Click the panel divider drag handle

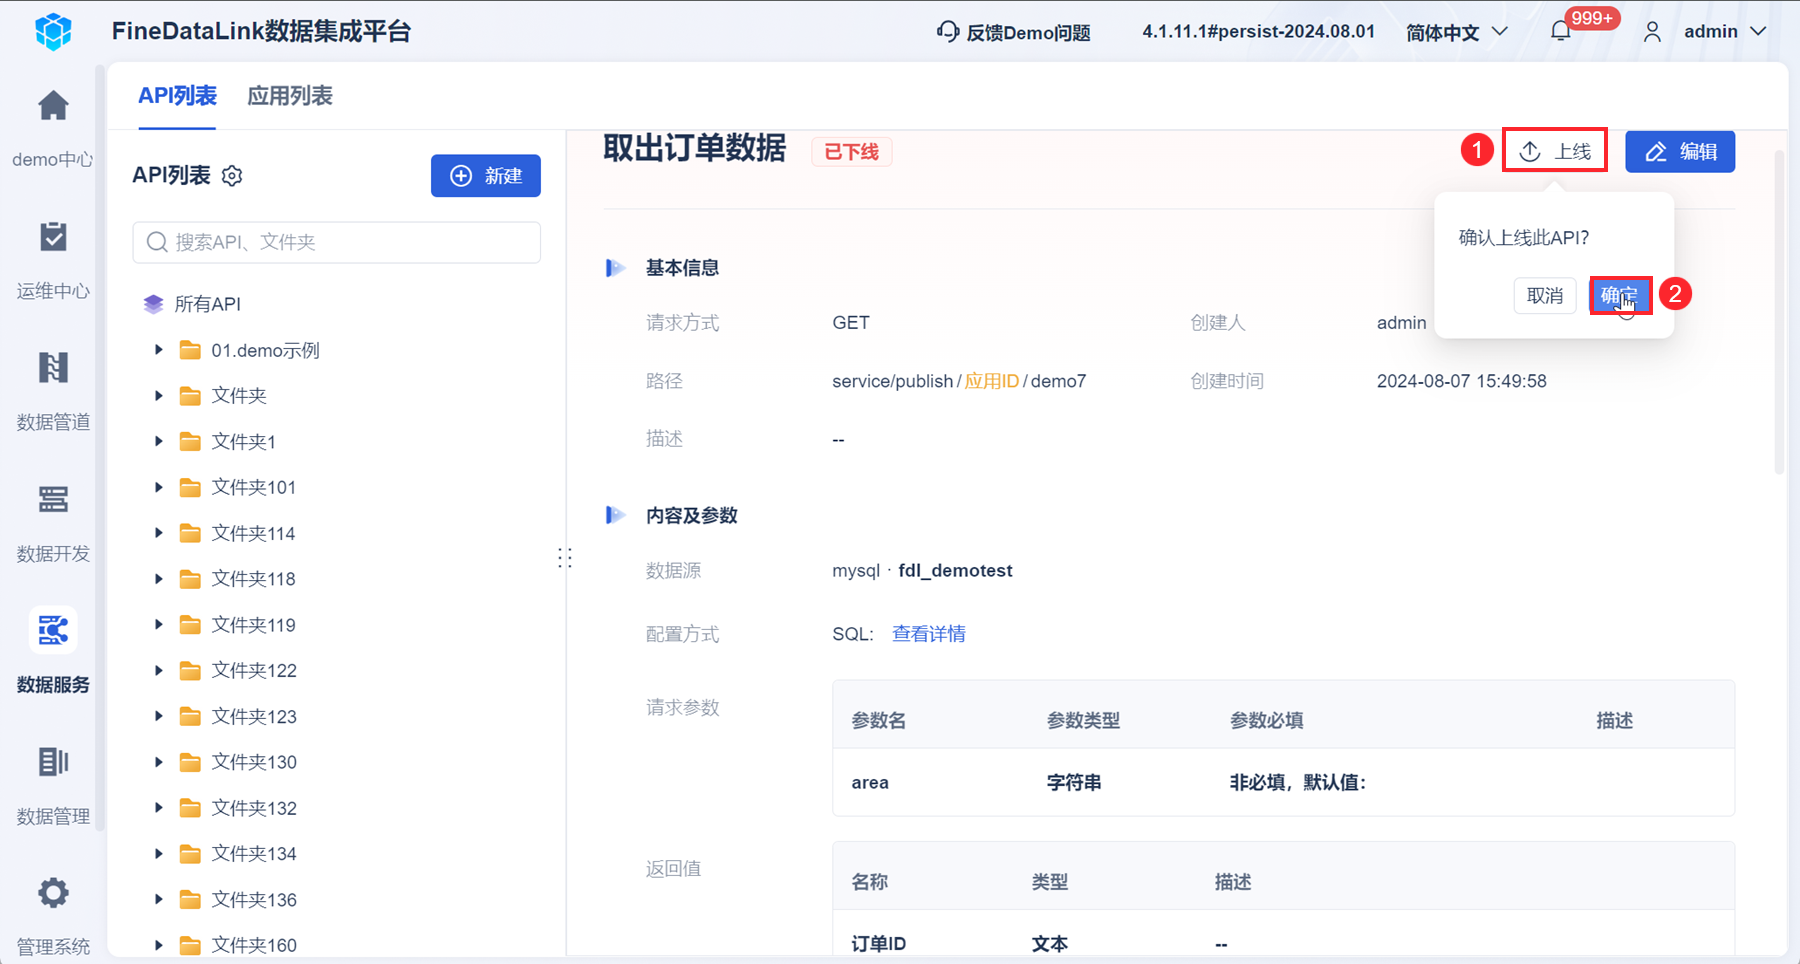point(565,558)
